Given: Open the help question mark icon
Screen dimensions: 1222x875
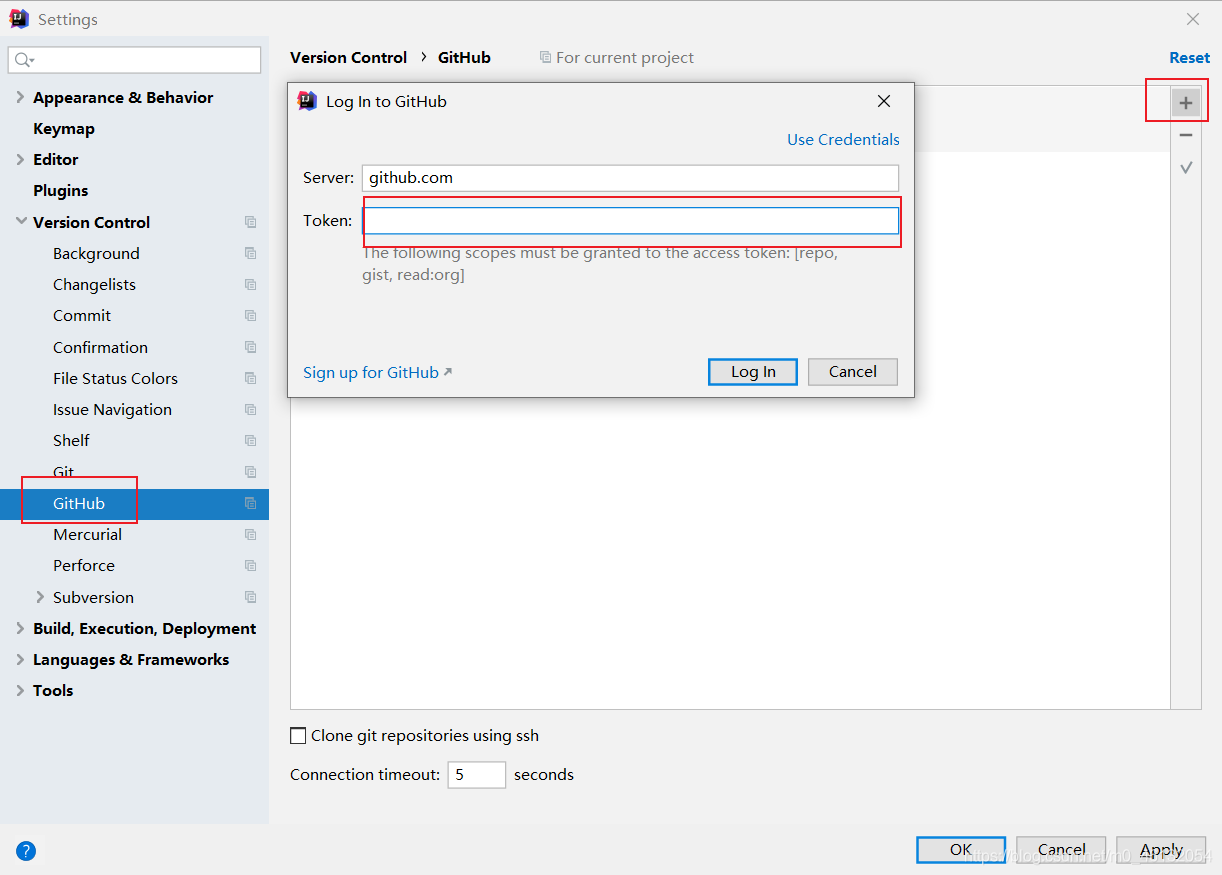Looking at the screenshot, I should (26, 851).
